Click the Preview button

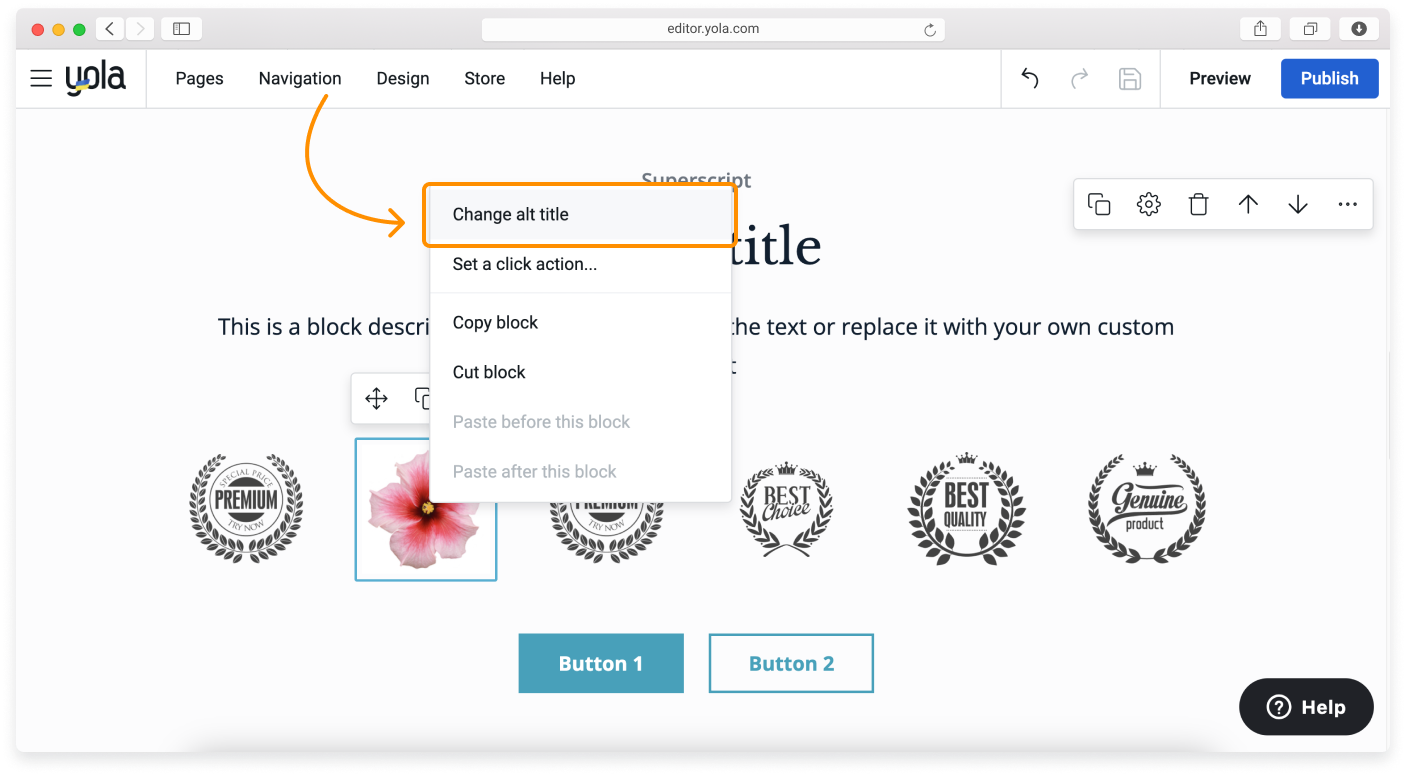(x=1220, y=79)
